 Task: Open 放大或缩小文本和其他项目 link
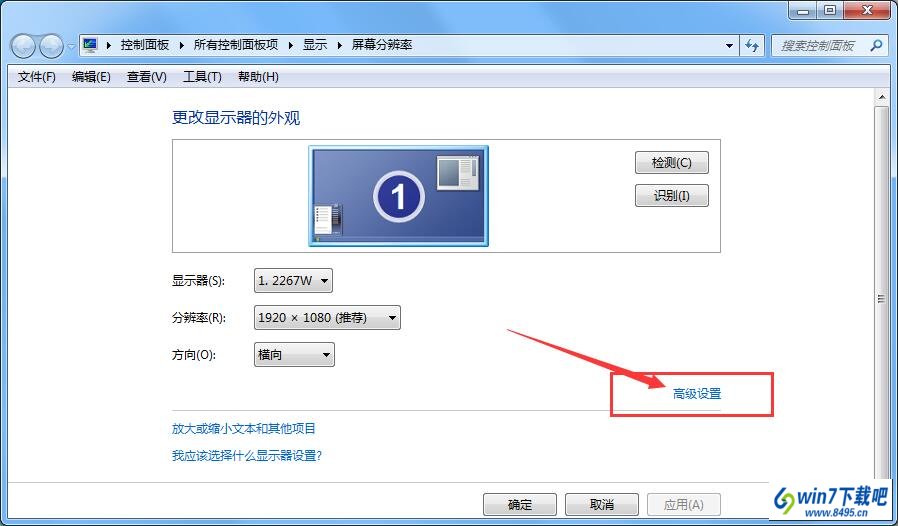click(x=244, y=428)
